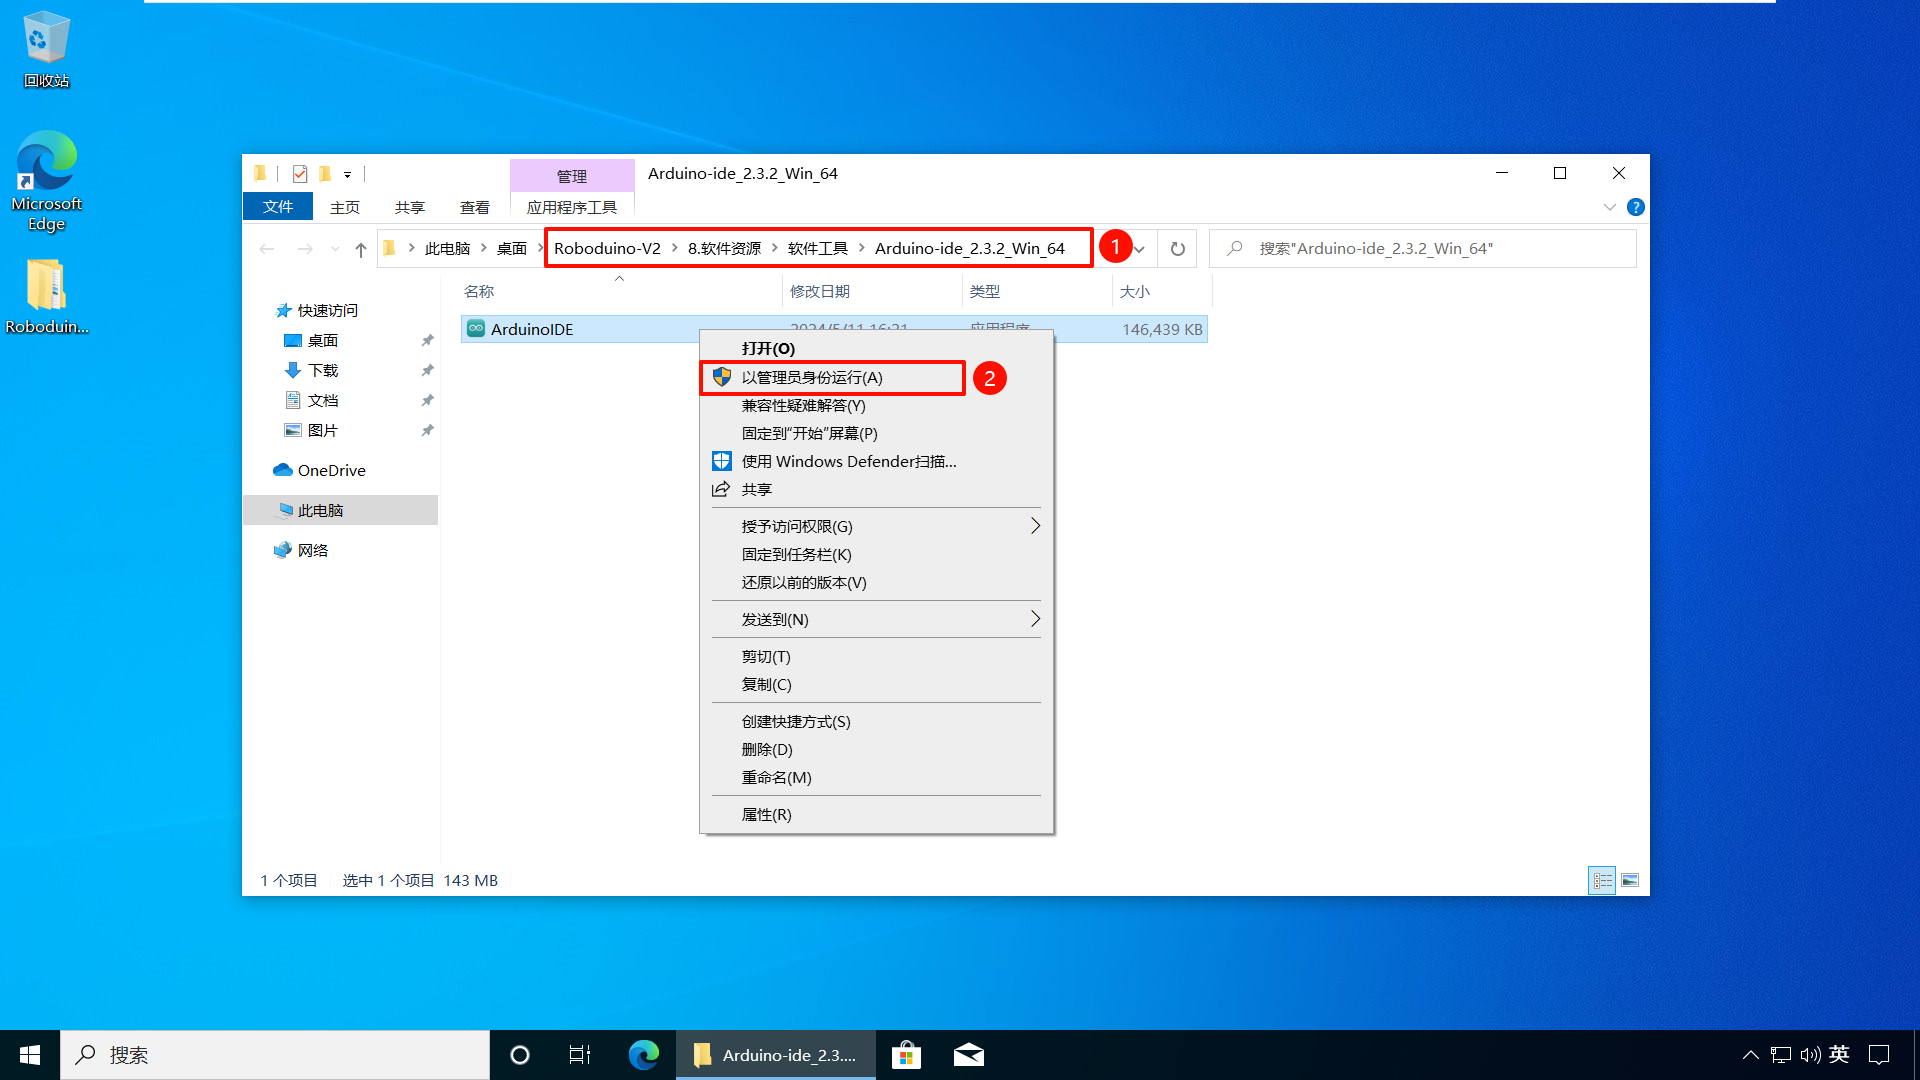Choose 固定到任务栏(K)
The width and height of the screenshot is (1920, 1080).
(x=876, y=555)
